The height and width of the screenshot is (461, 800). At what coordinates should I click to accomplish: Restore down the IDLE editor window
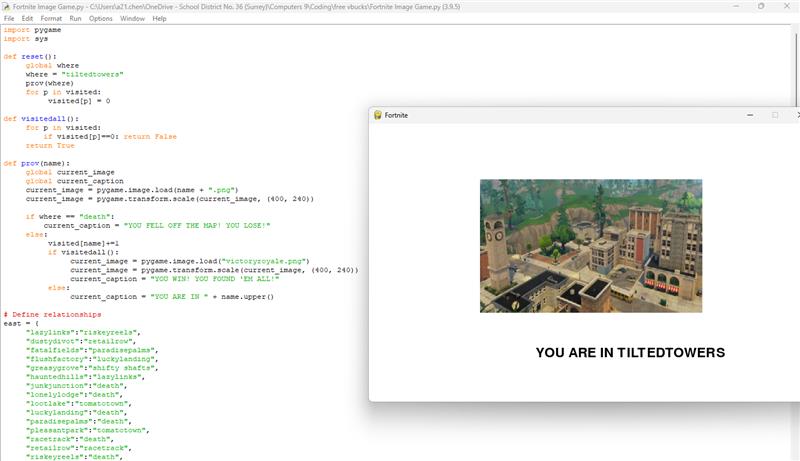tap(761, 6)
